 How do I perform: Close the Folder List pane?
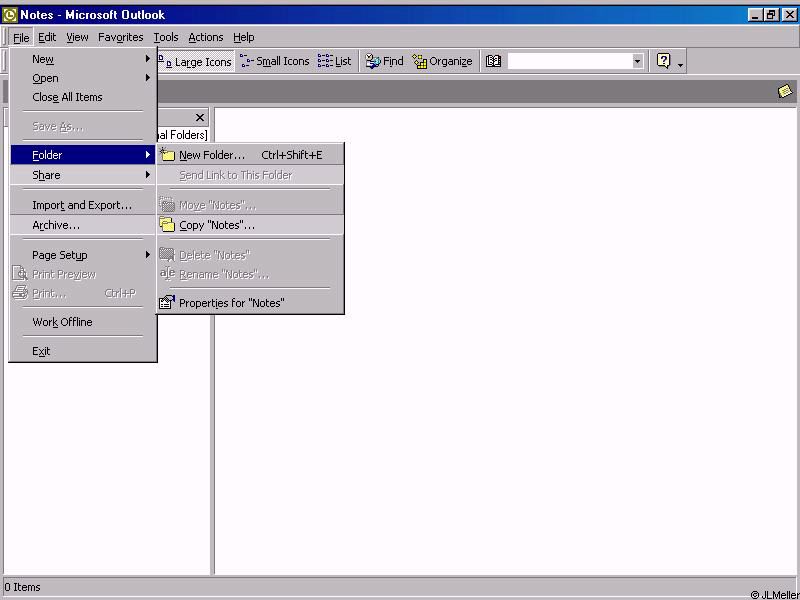[x=200, y=118]
